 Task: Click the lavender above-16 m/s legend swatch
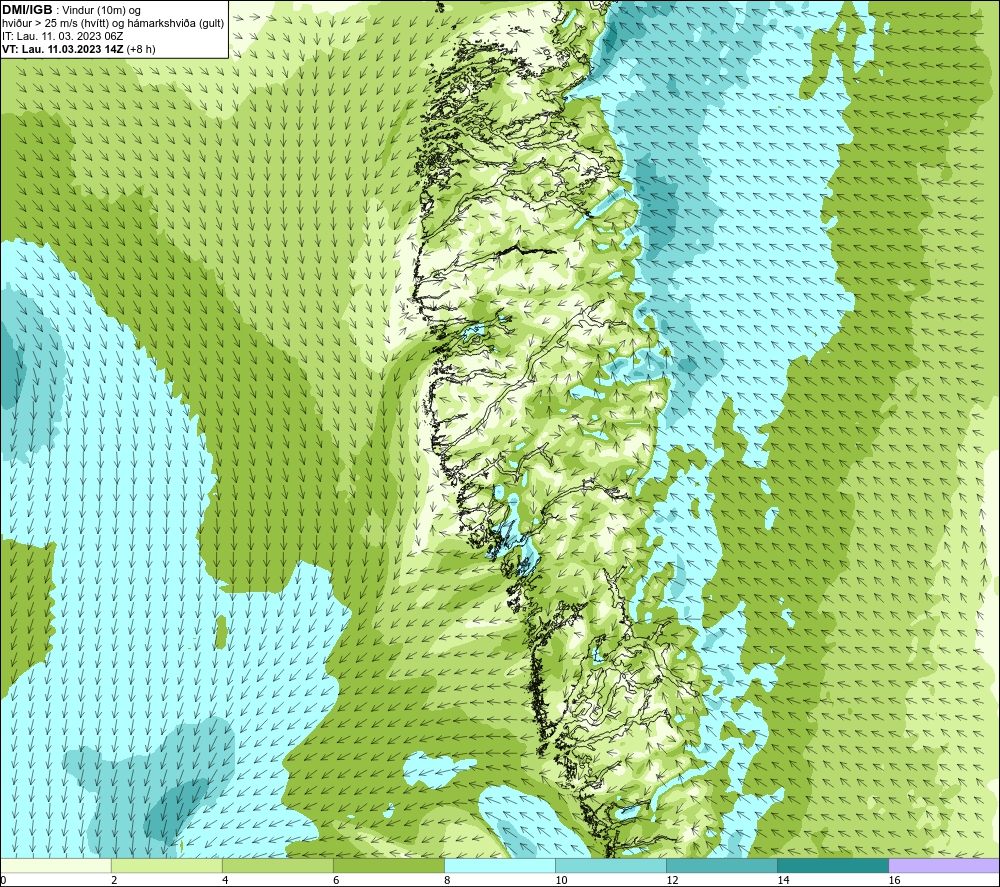coord(944,866)
